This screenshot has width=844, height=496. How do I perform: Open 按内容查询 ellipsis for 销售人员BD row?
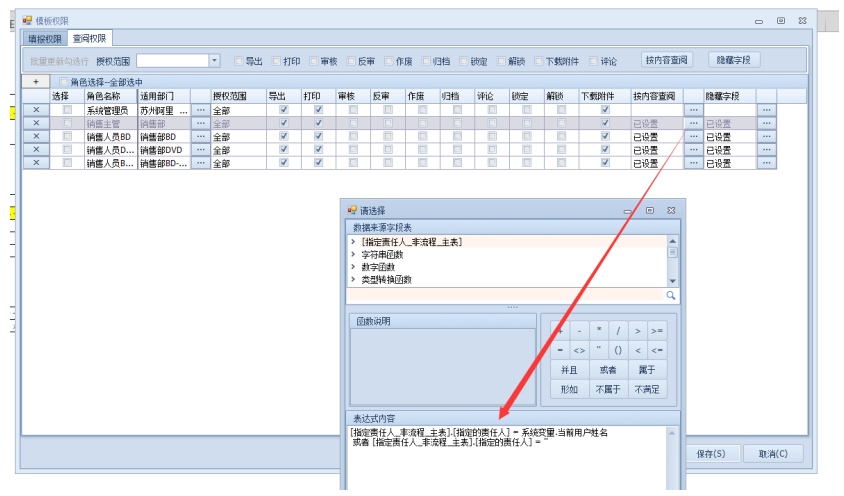pos(692,136)
